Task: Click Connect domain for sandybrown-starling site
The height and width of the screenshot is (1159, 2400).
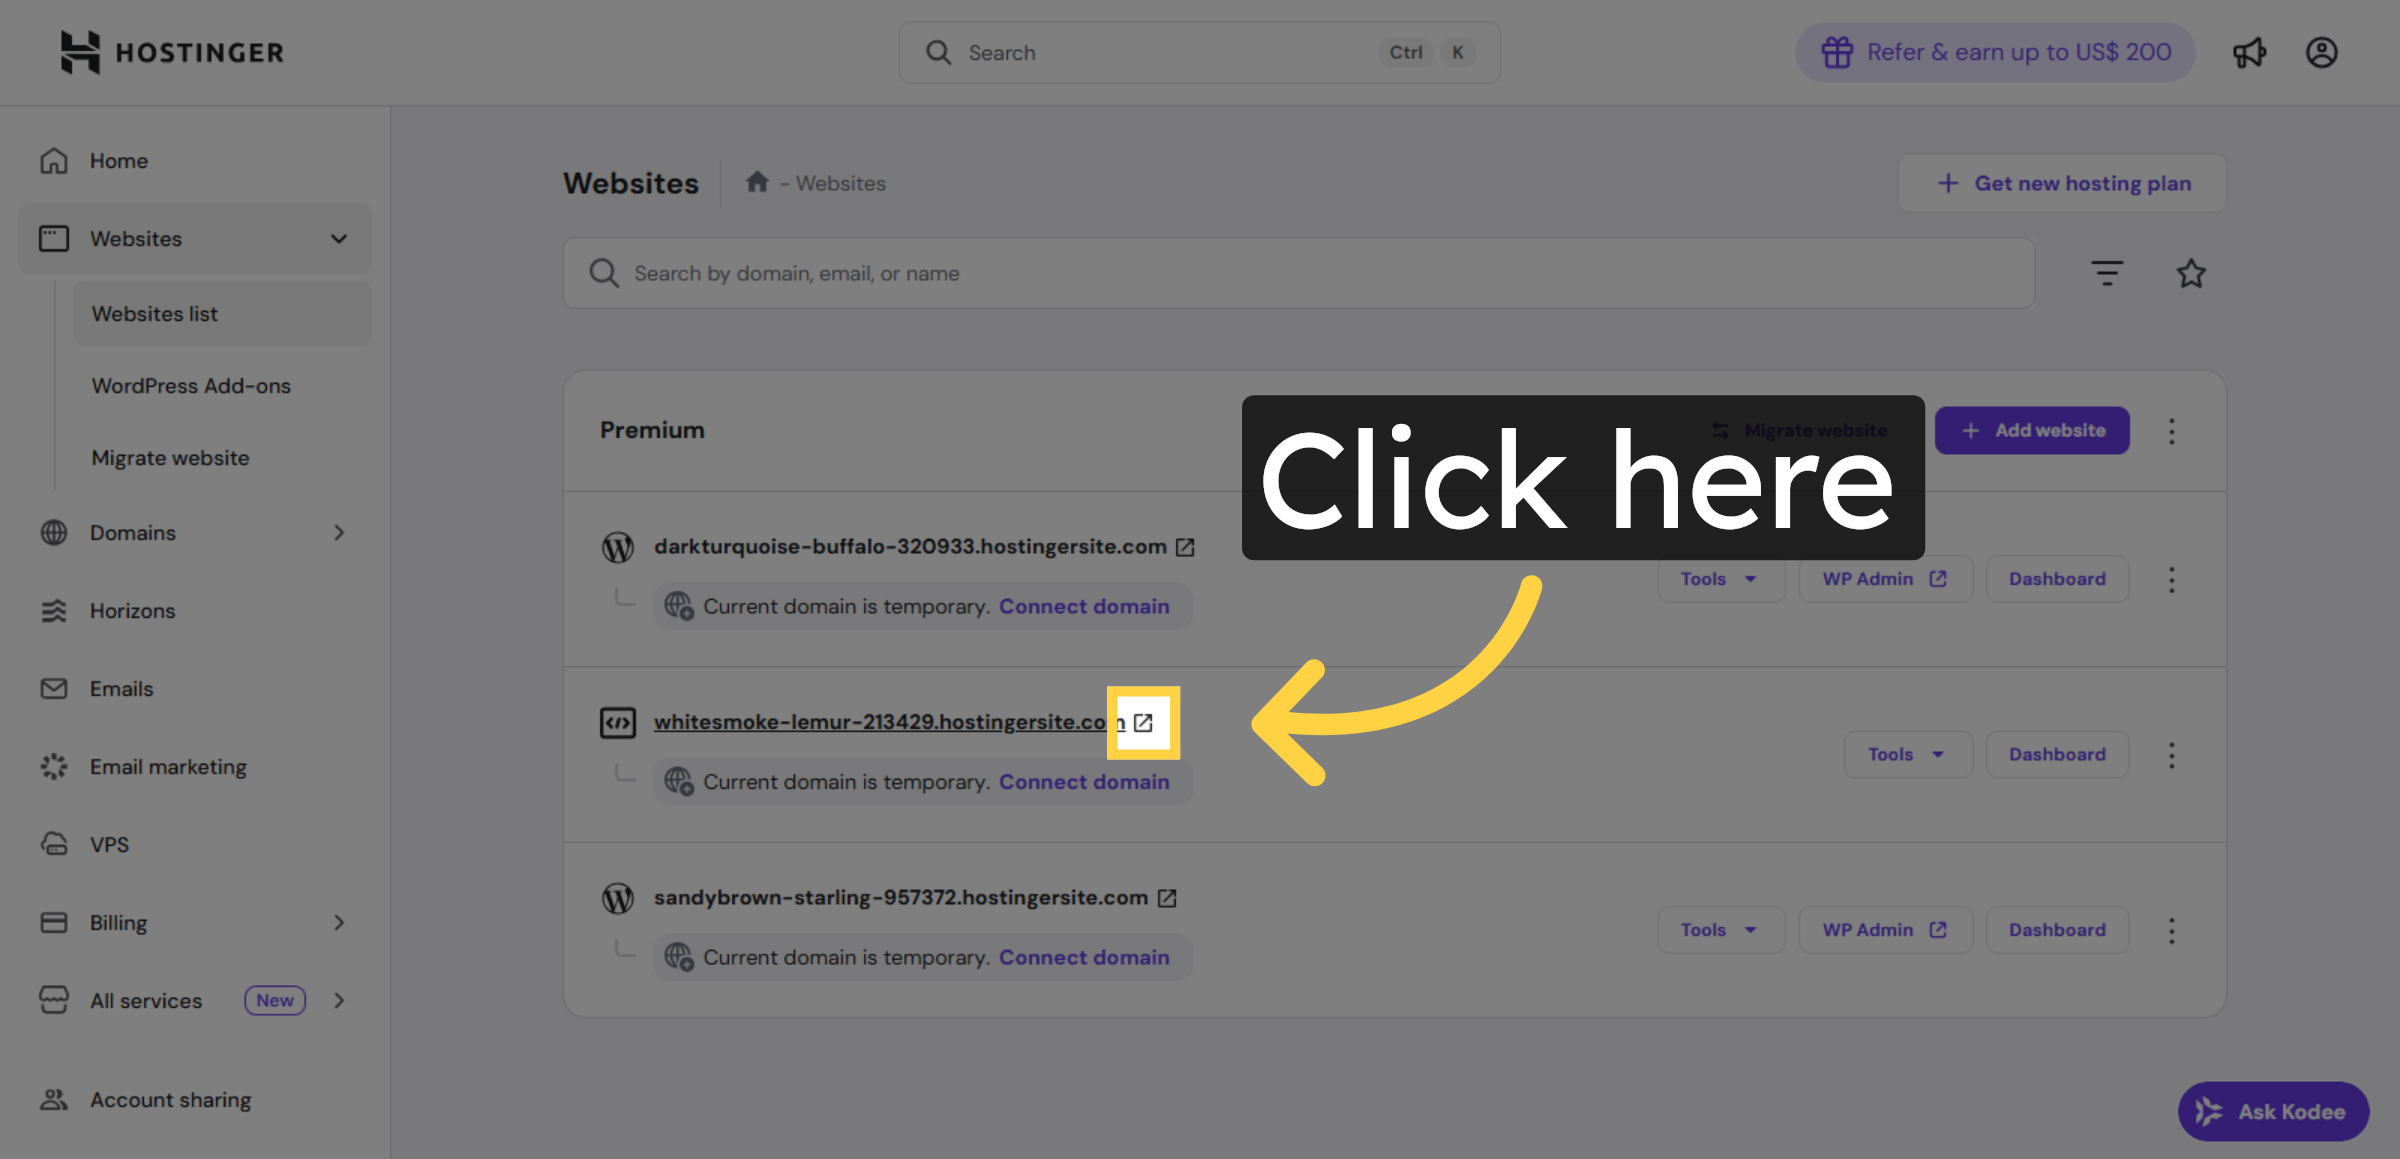Action: pos(1084,957)
